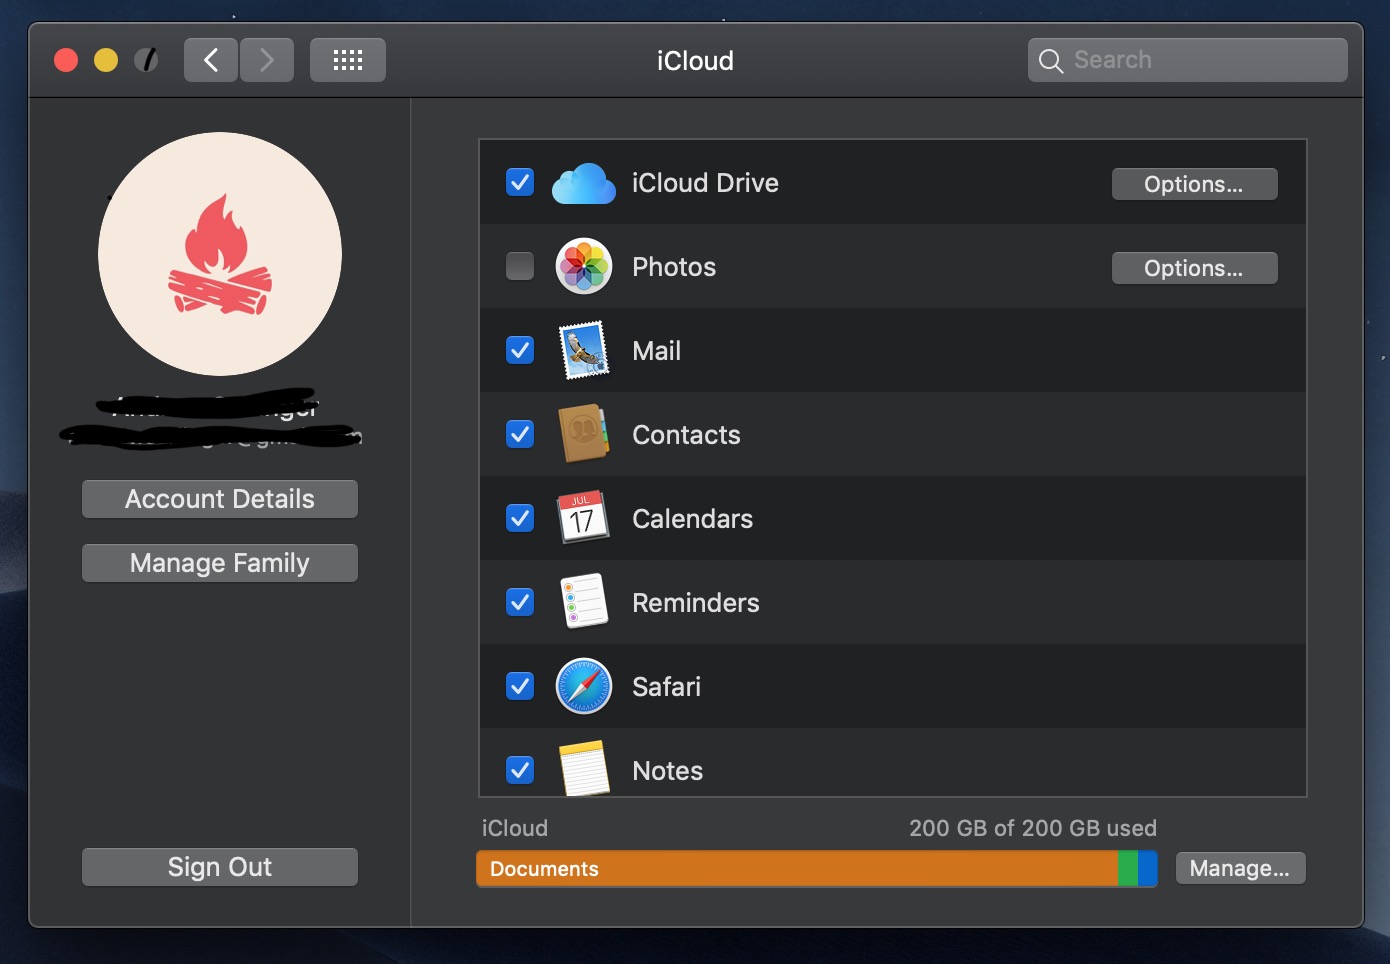Open Account Details

coord(220,499)
